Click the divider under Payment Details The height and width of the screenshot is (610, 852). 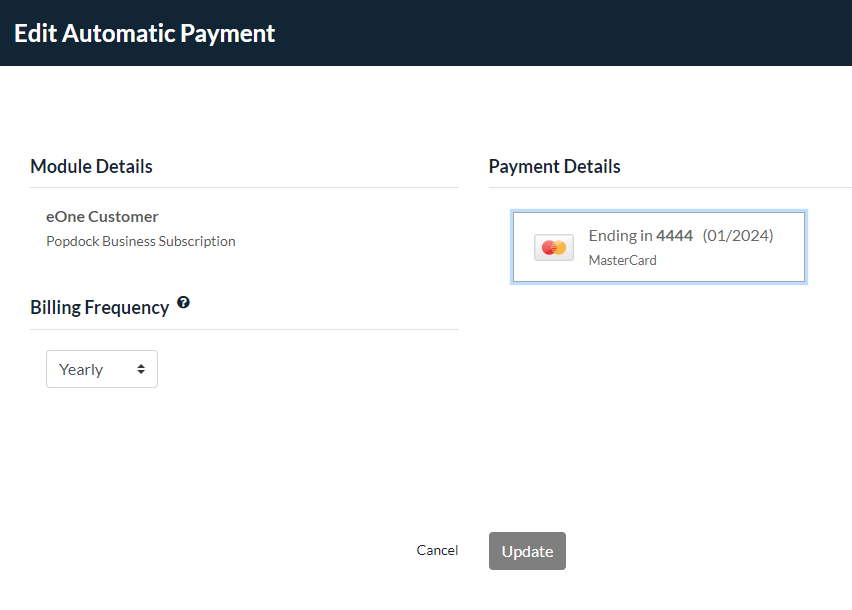671,187
